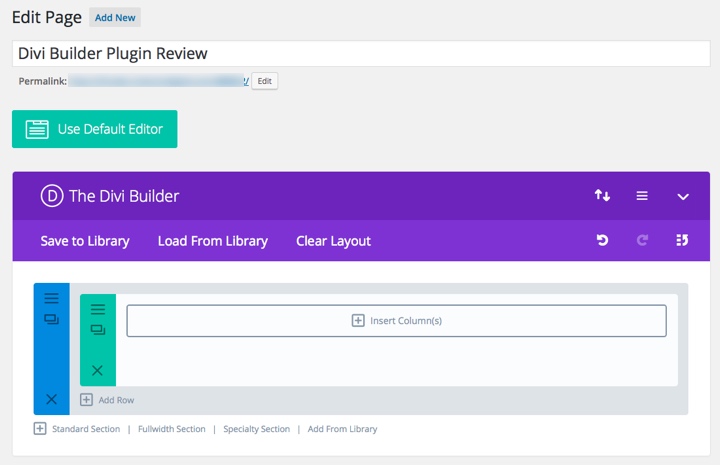Click the permalink Edit button
The image size is (720, 465).
[264, 81]
